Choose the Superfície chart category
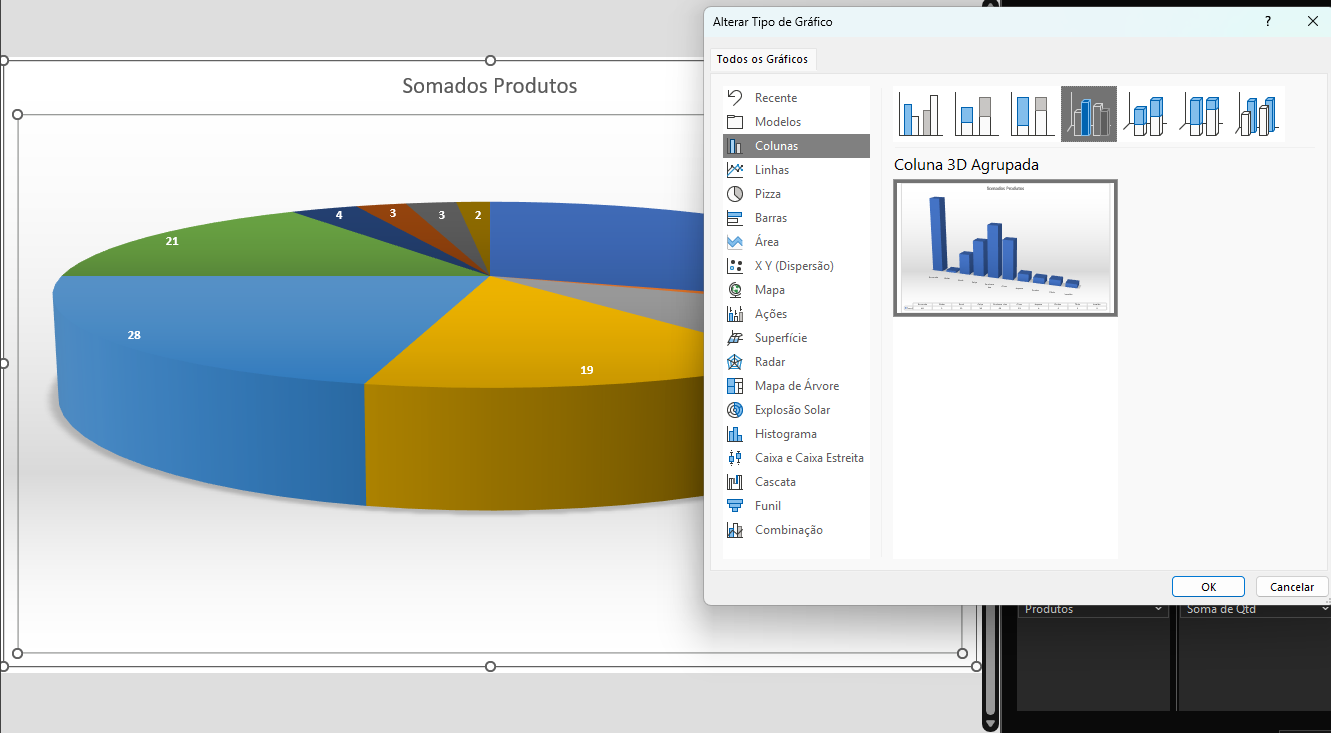The height and width of the screenshot is (733, 1331). (x=796, y=338)
